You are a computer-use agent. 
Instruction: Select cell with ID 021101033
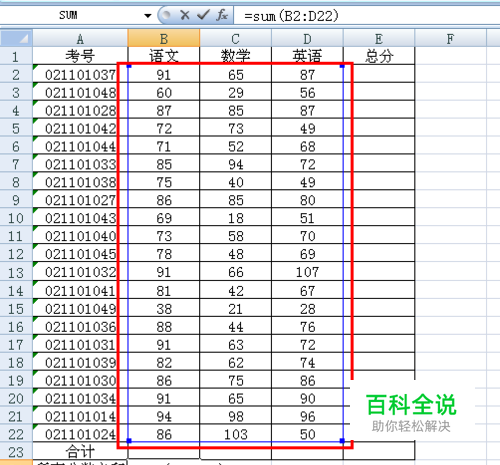coord(80,164)
